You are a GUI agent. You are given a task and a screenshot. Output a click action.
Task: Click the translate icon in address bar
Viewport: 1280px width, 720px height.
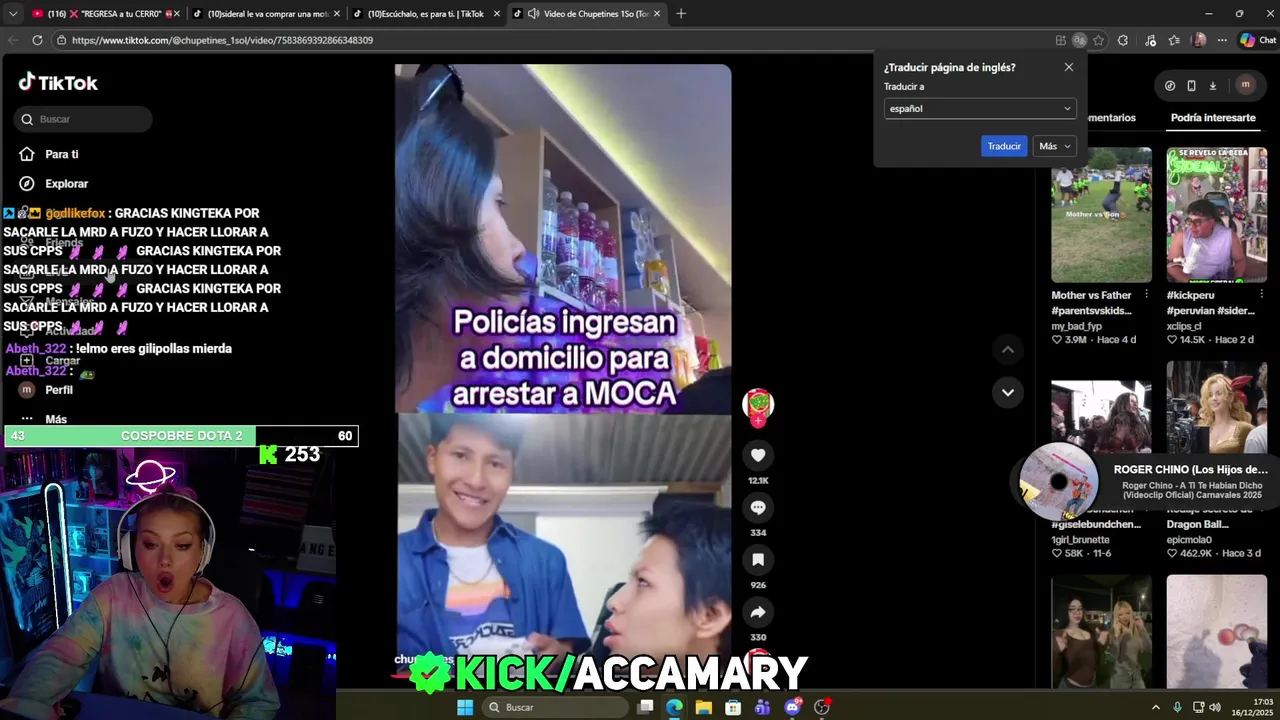(x=1079, y=40)
